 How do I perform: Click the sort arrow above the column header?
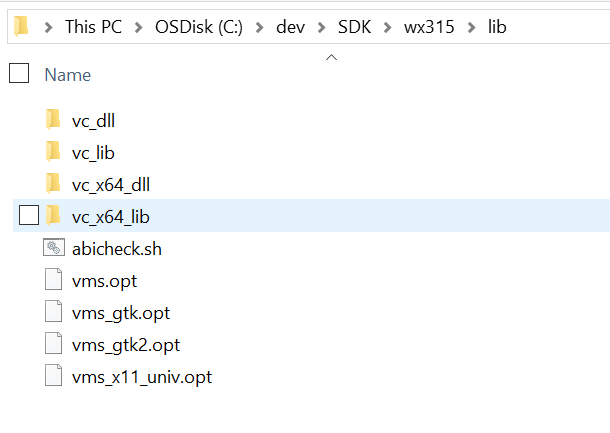tap(331, 58)
